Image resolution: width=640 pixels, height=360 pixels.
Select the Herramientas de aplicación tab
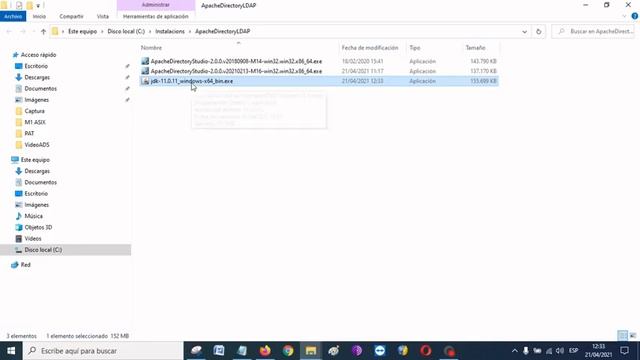156,16
